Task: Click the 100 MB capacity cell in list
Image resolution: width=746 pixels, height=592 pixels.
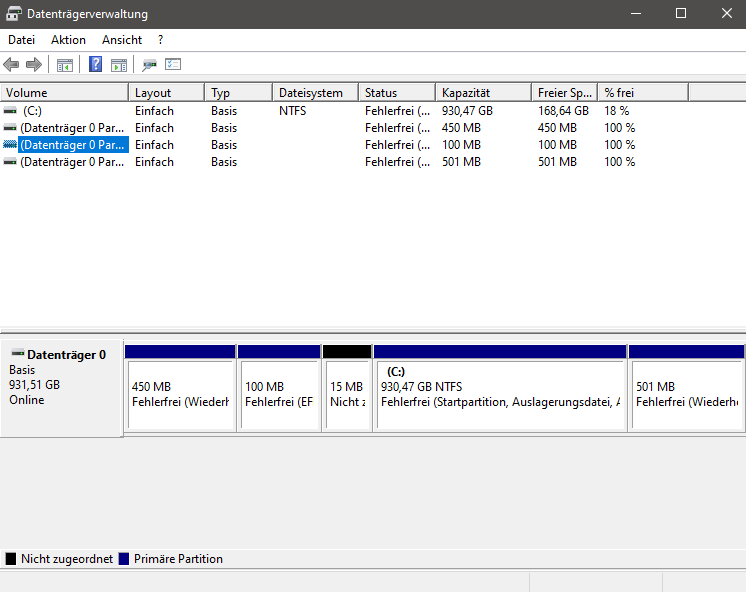Action: coord(461,145)
